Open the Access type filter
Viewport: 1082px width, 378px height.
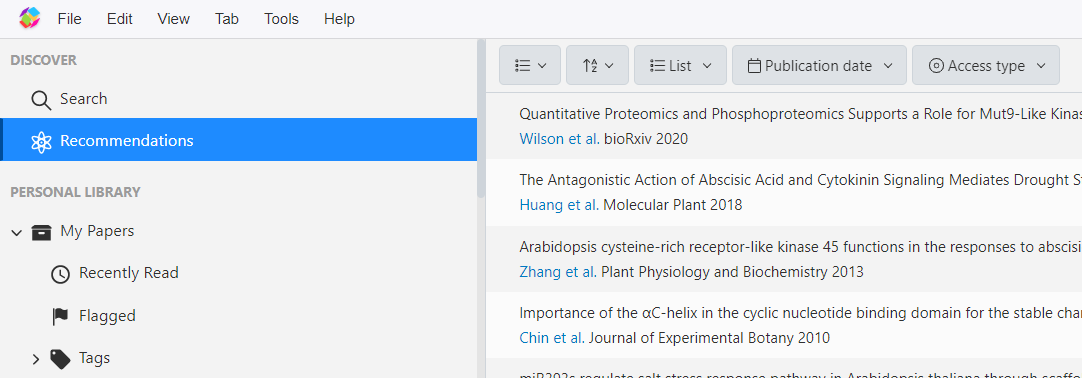[x=986, y=66]
